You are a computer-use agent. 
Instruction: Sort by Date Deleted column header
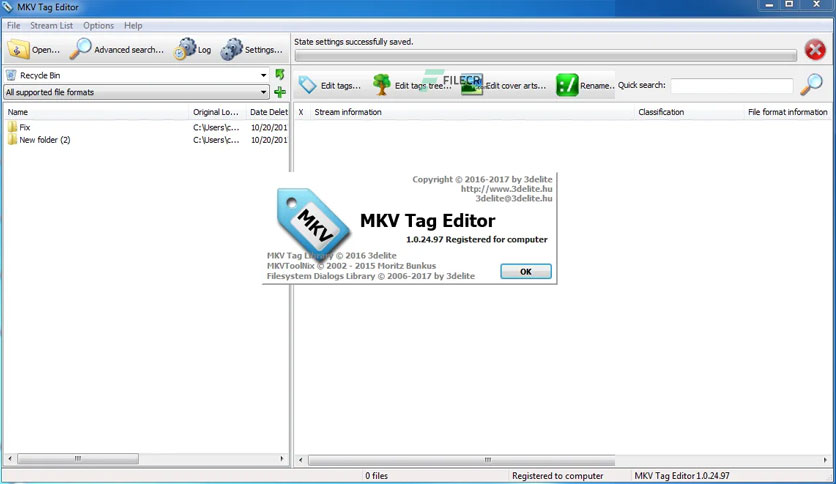pos(268,112)
